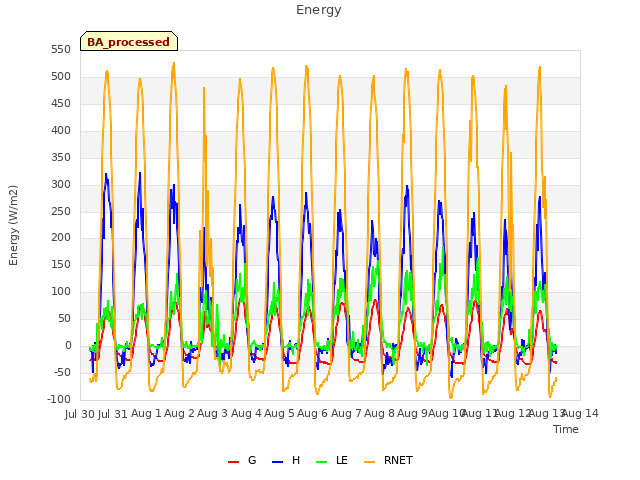Click the Aug 6 date label
The height and width of the screenshot is (480, 640).
click(312, 413)
